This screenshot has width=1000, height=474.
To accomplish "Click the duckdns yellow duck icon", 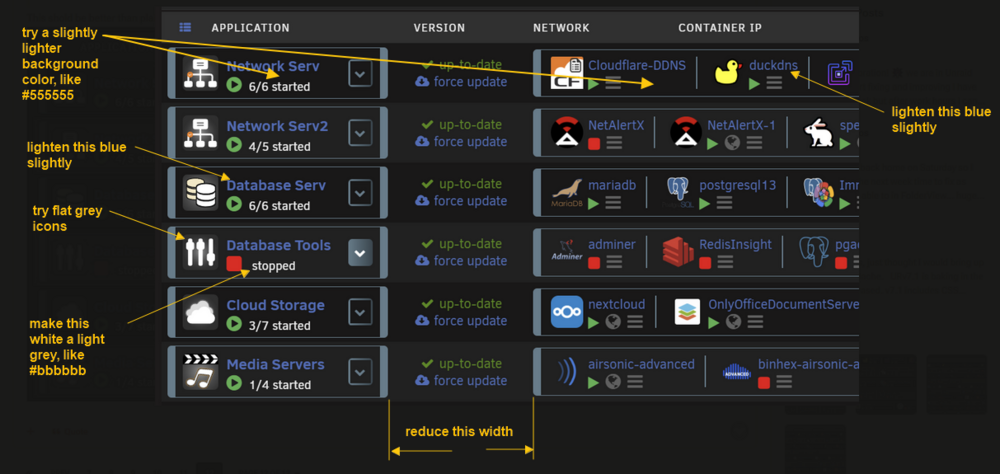I will pos(726,73).
